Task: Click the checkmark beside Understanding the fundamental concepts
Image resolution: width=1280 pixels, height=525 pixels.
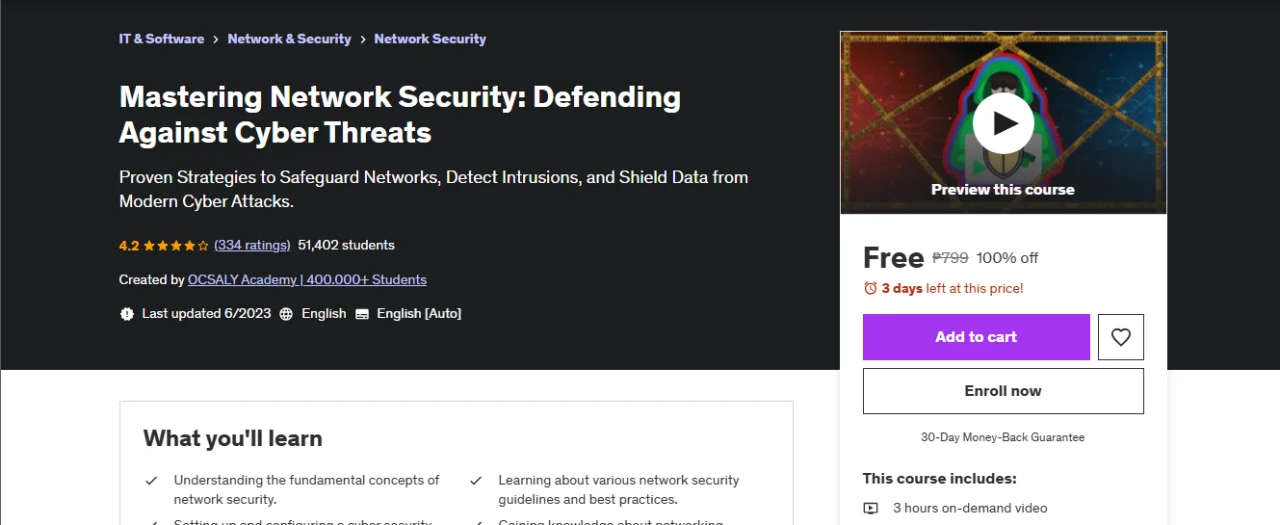Action: 151,481
